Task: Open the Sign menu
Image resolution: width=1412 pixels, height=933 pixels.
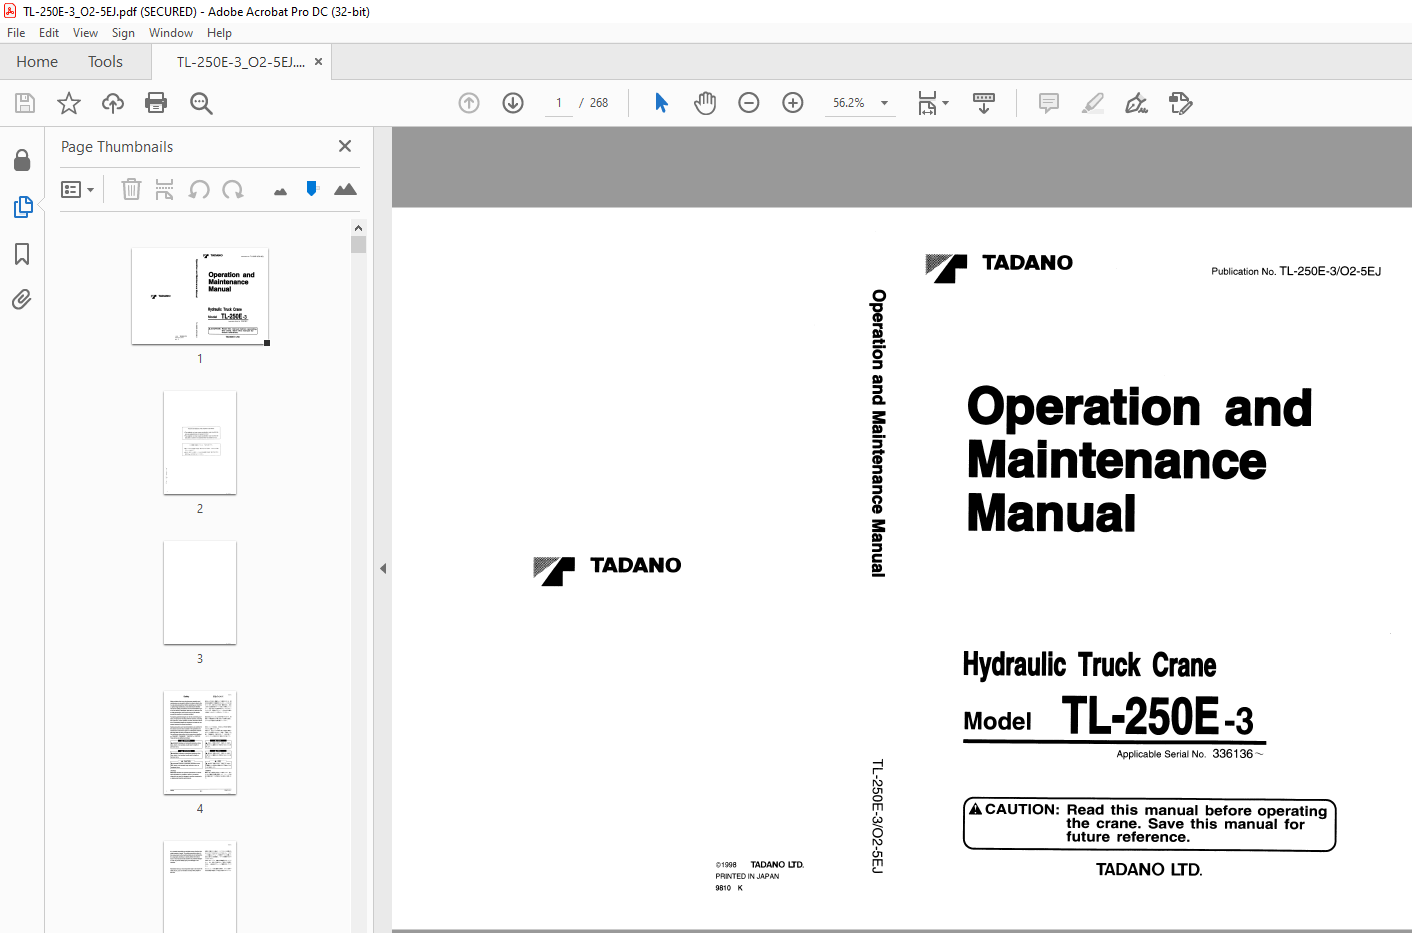Action: [x=123, y=33]
